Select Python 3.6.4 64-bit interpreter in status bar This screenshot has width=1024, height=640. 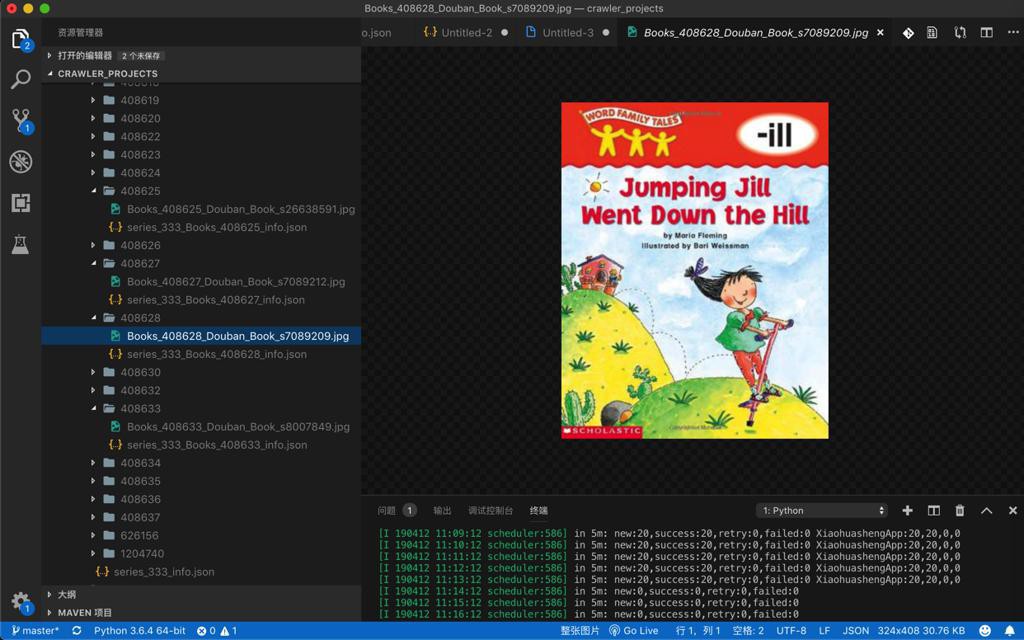[139, 631]
